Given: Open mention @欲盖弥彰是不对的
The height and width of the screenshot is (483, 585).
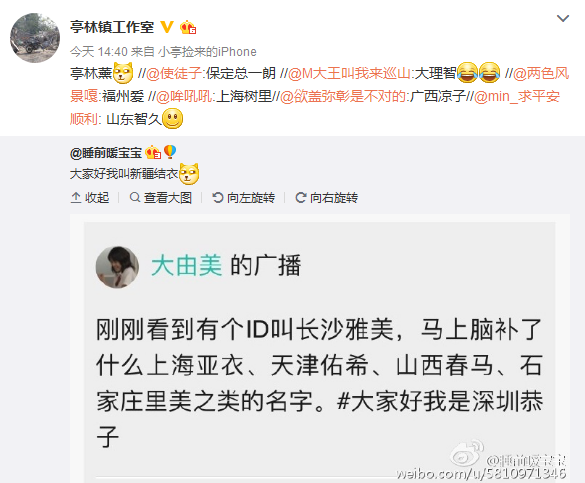Looking at the screenshot, I should pyautogui.click(x=342, y=96).
